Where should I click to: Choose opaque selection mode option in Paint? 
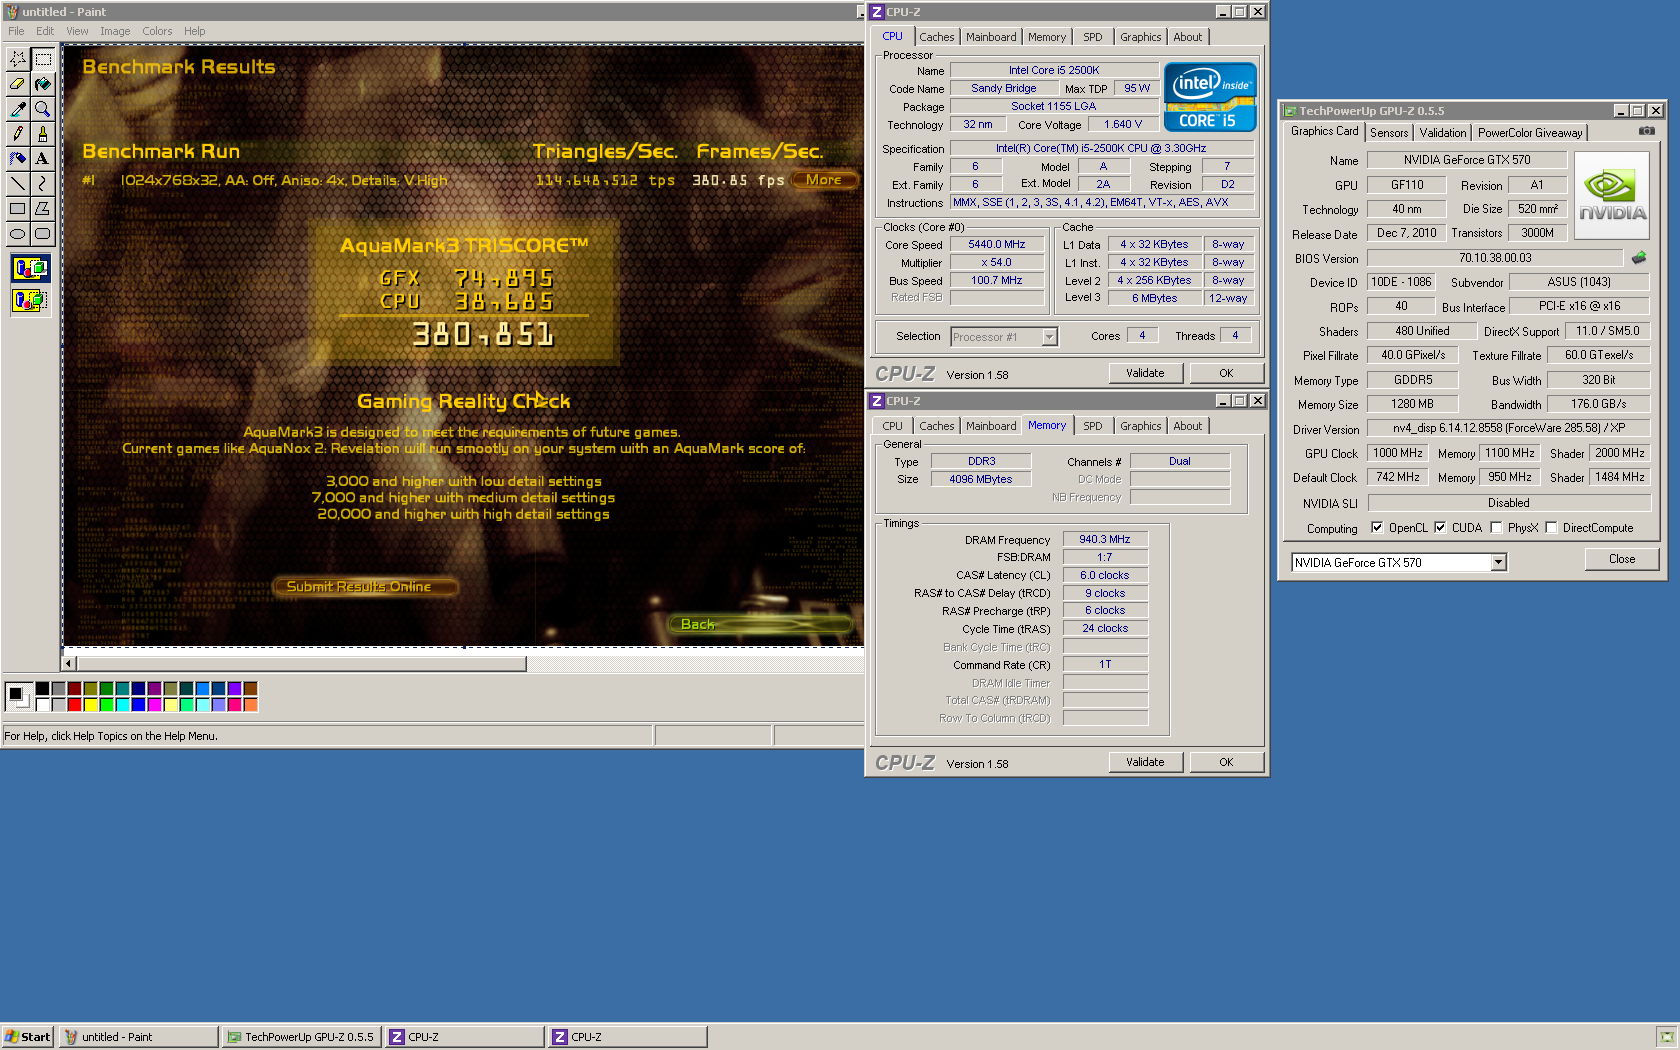tap(30, 268)
